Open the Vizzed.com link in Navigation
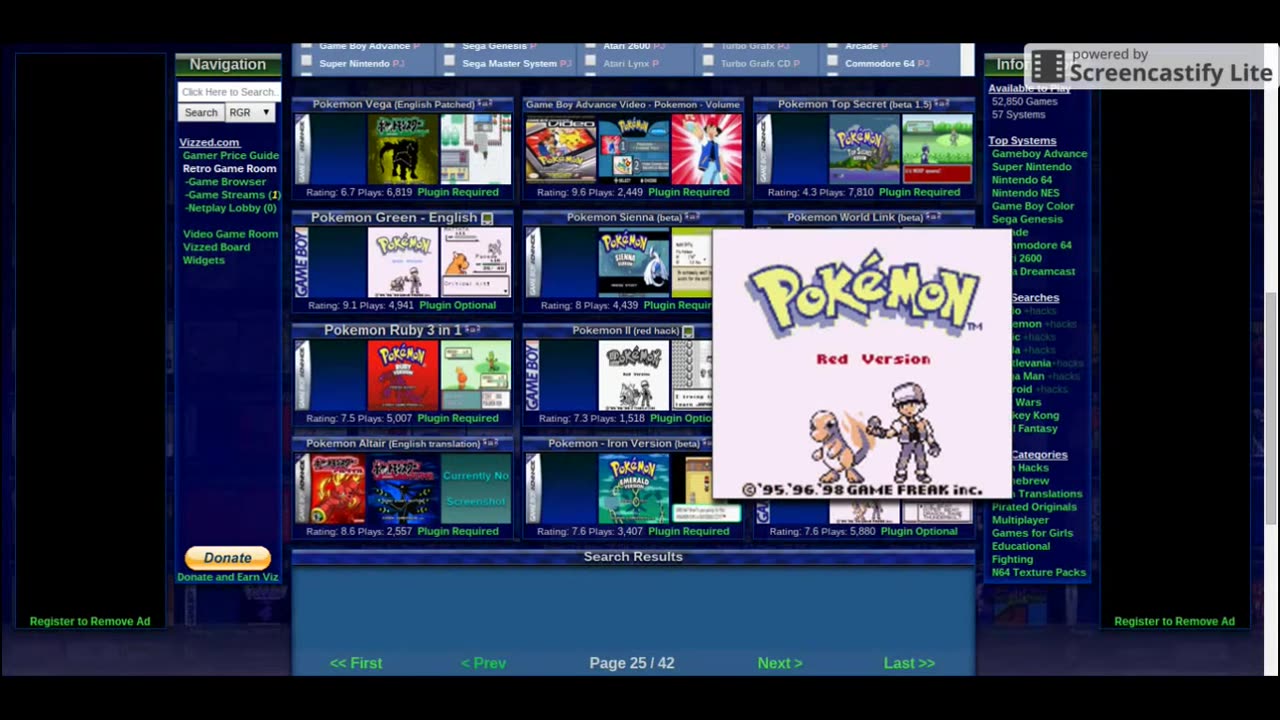The image size is (1280, 720). coord(209,142)
